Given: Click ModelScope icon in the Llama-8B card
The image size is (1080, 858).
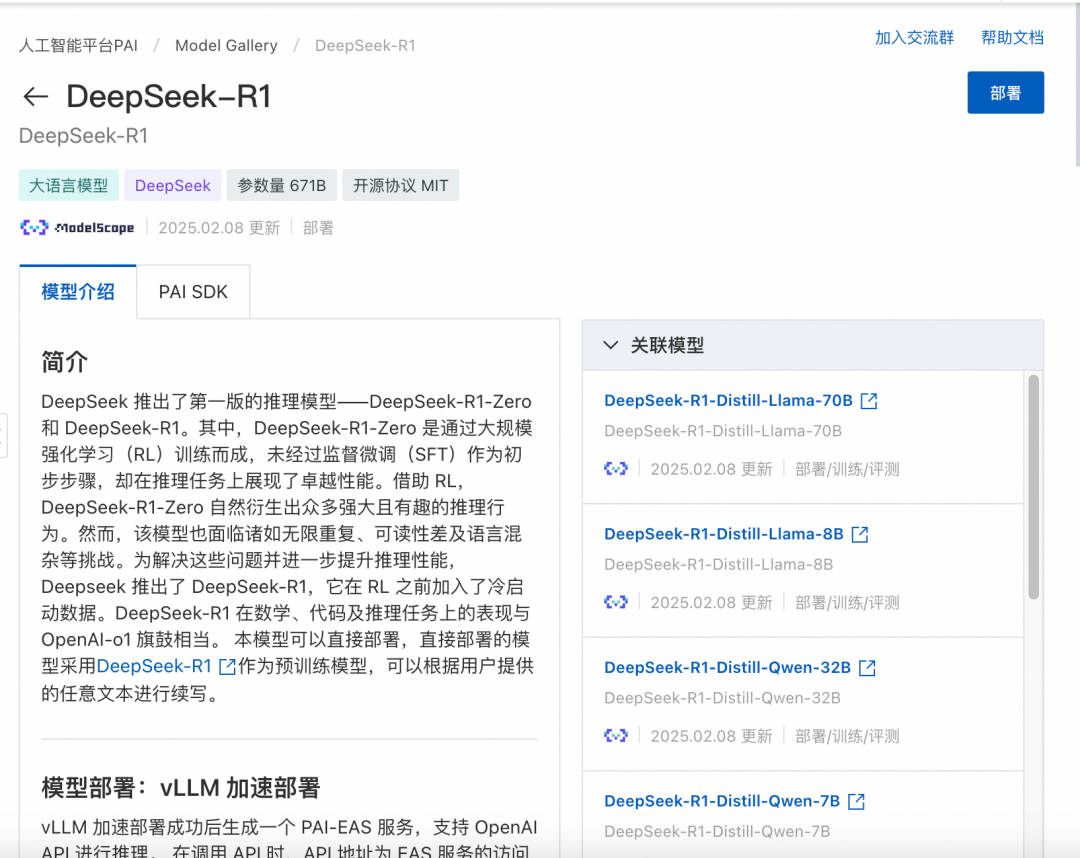Looking at the screenshot, I should [x=616, y=603].
